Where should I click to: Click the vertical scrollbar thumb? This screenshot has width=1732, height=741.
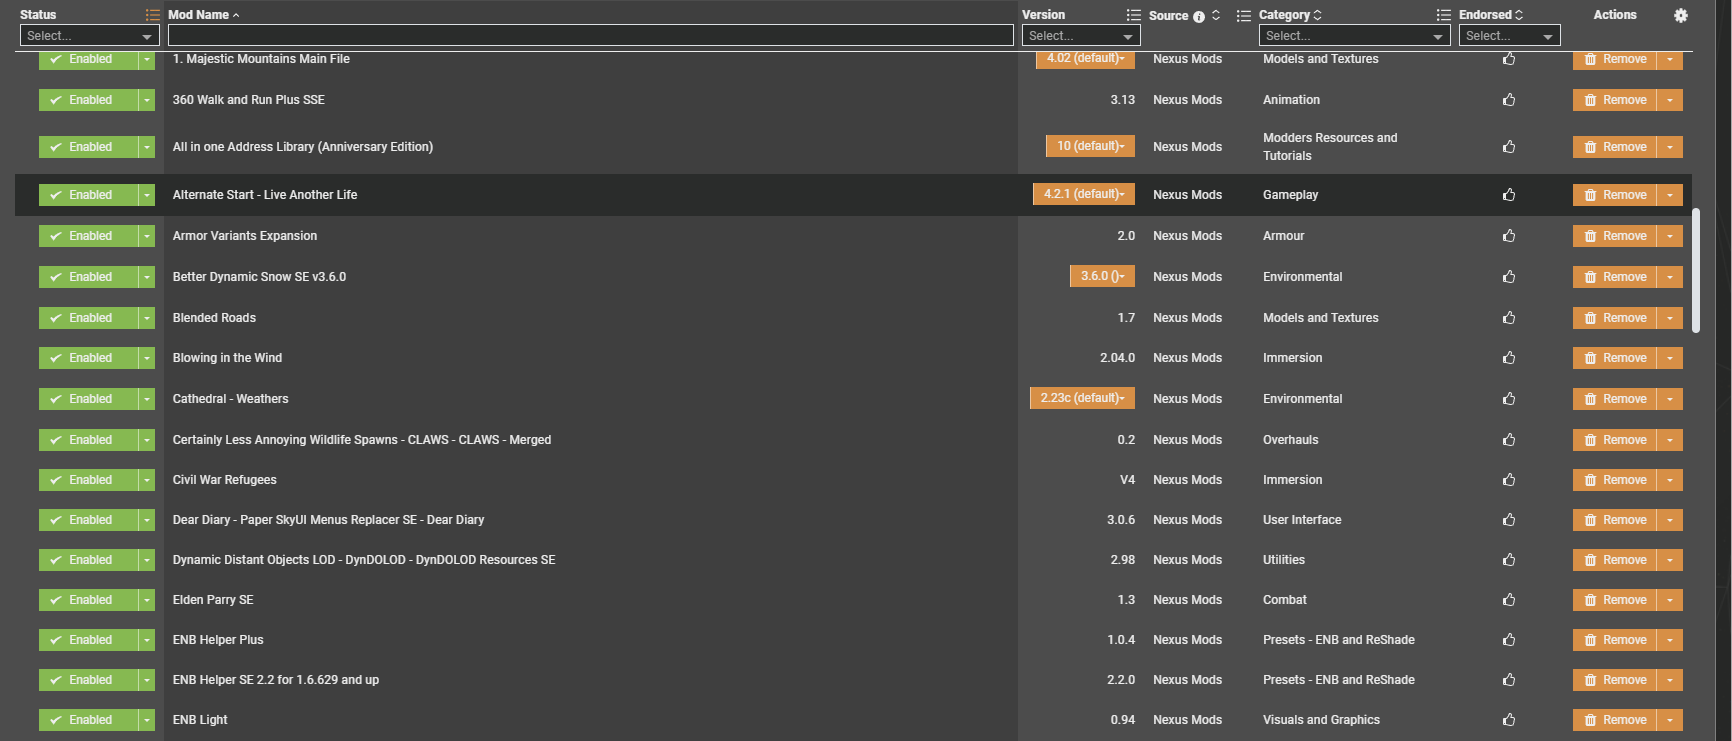click(1695, 270)
